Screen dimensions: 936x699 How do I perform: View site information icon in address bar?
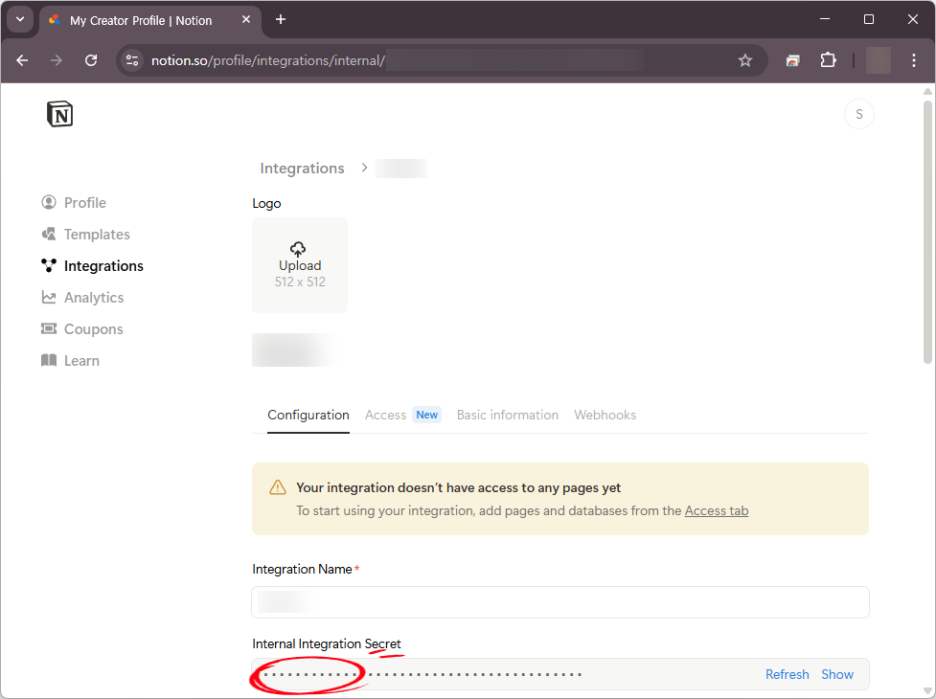pos(132,60)
